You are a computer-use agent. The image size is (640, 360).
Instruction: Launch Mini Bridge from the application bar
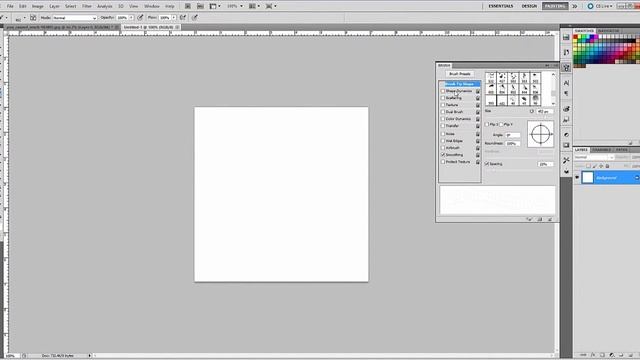(x=200, y=6)
